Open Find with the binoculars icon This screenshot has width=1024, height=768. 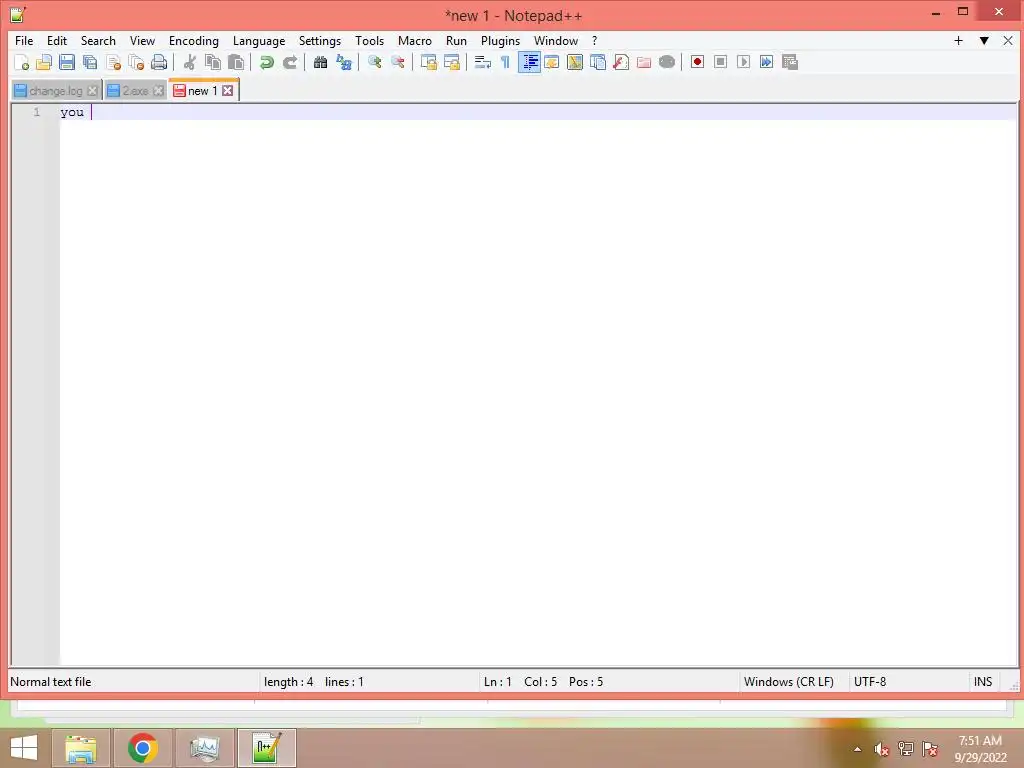tap(320, 62)
